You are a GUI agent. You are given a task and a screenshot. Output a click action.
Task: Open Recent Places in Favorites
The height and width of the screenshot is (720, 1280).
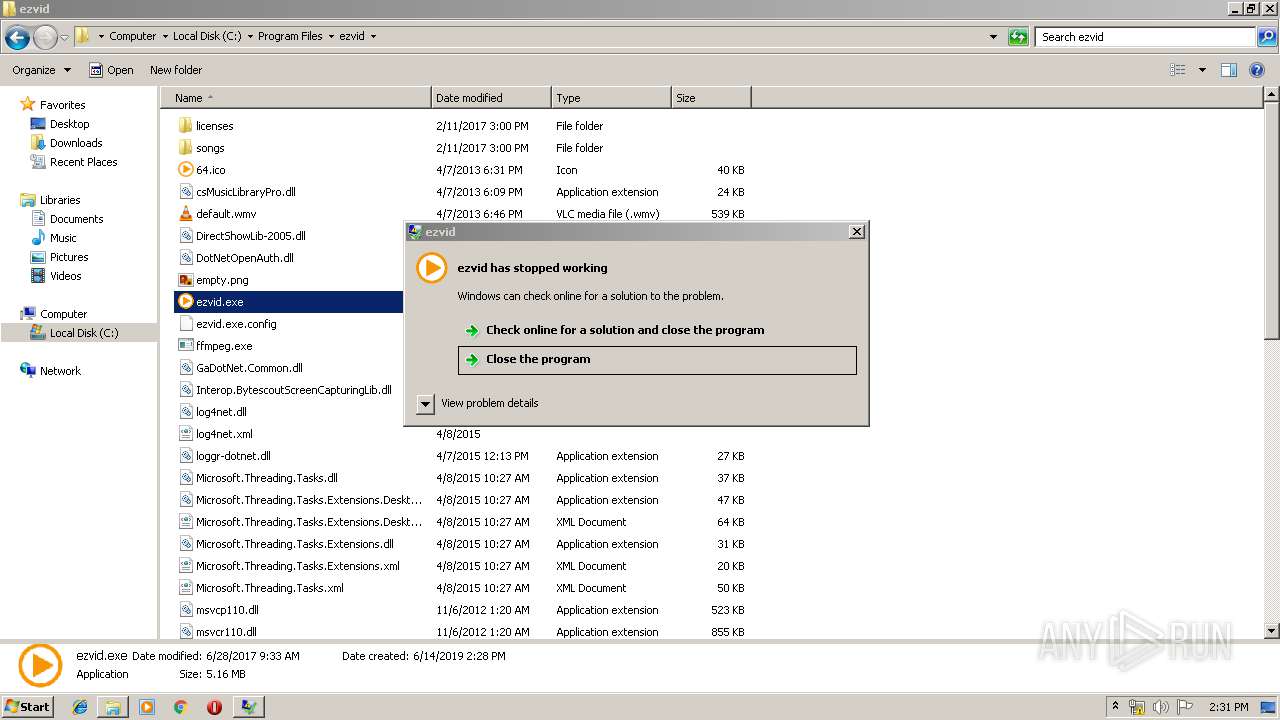coord(83,162)
